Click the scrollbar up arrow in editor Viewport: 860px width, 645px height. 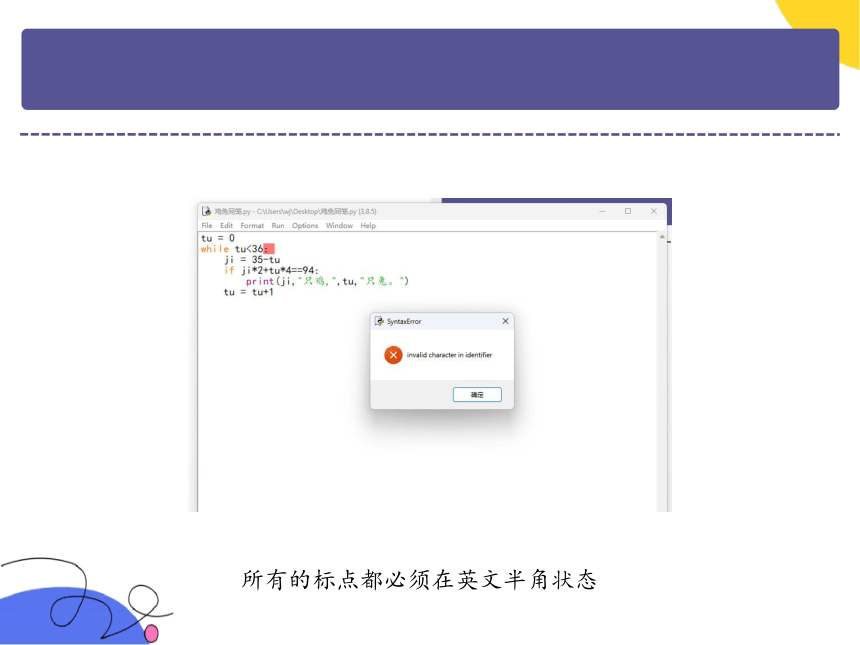point(662,237)
